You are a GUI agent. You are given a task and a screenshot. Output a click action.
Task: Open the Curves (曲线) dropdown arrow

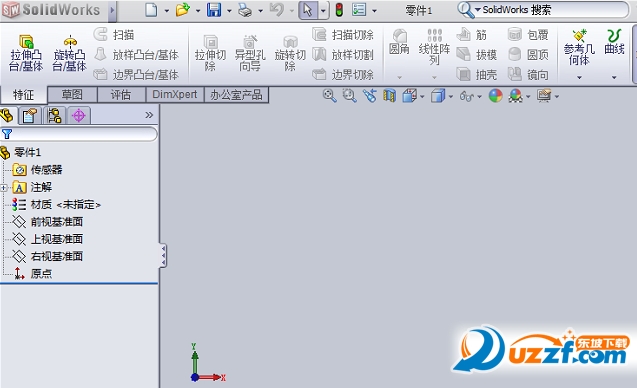[x=614, y=77]
